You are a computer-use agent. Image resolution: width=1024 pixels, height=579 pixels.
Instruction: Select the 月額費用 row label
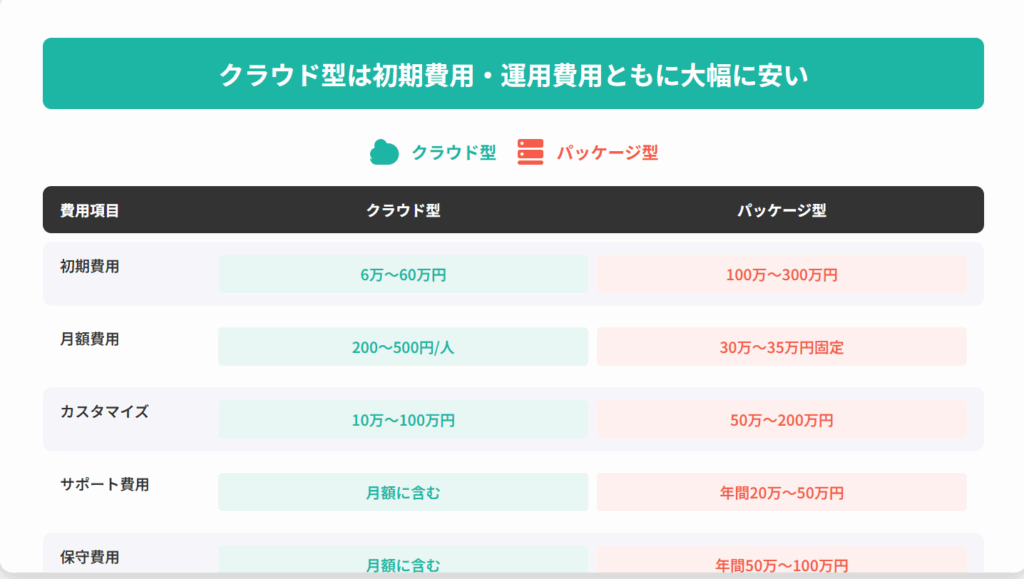click(x=90, y=339)
